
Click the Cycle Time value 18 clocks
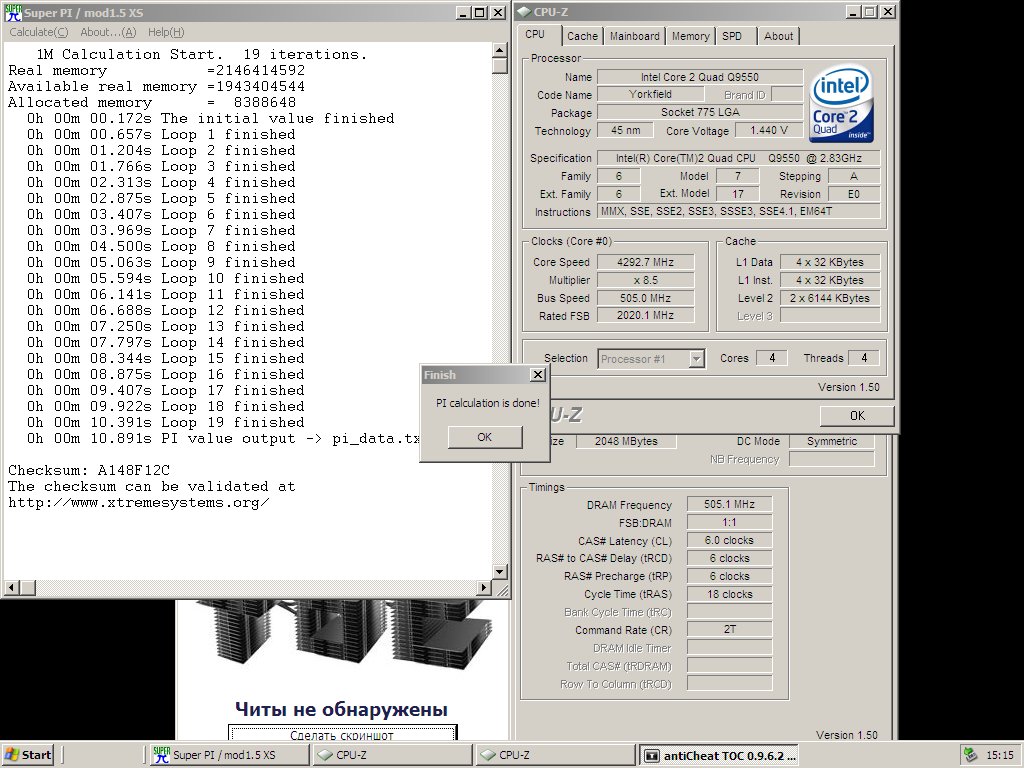point(729,594)
